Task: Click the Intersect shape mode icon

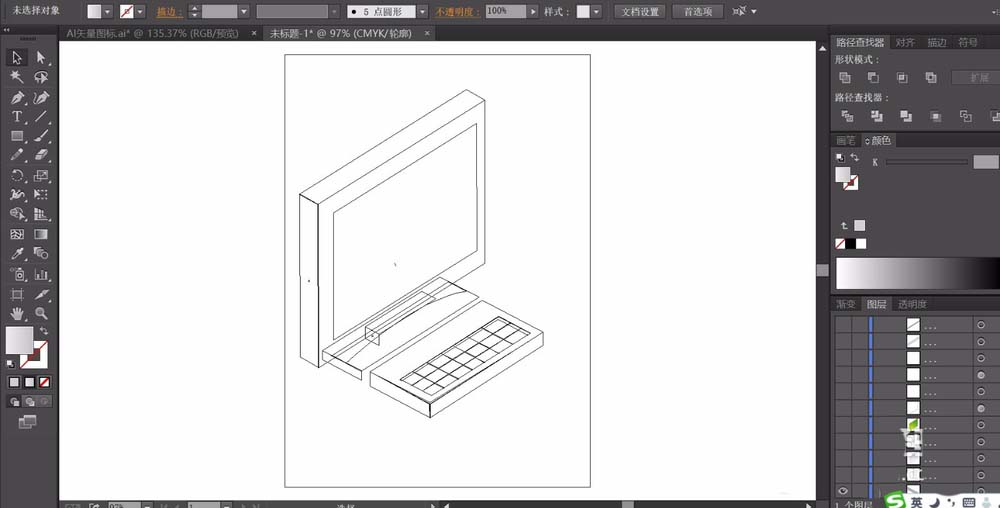Action: (902, 78)
